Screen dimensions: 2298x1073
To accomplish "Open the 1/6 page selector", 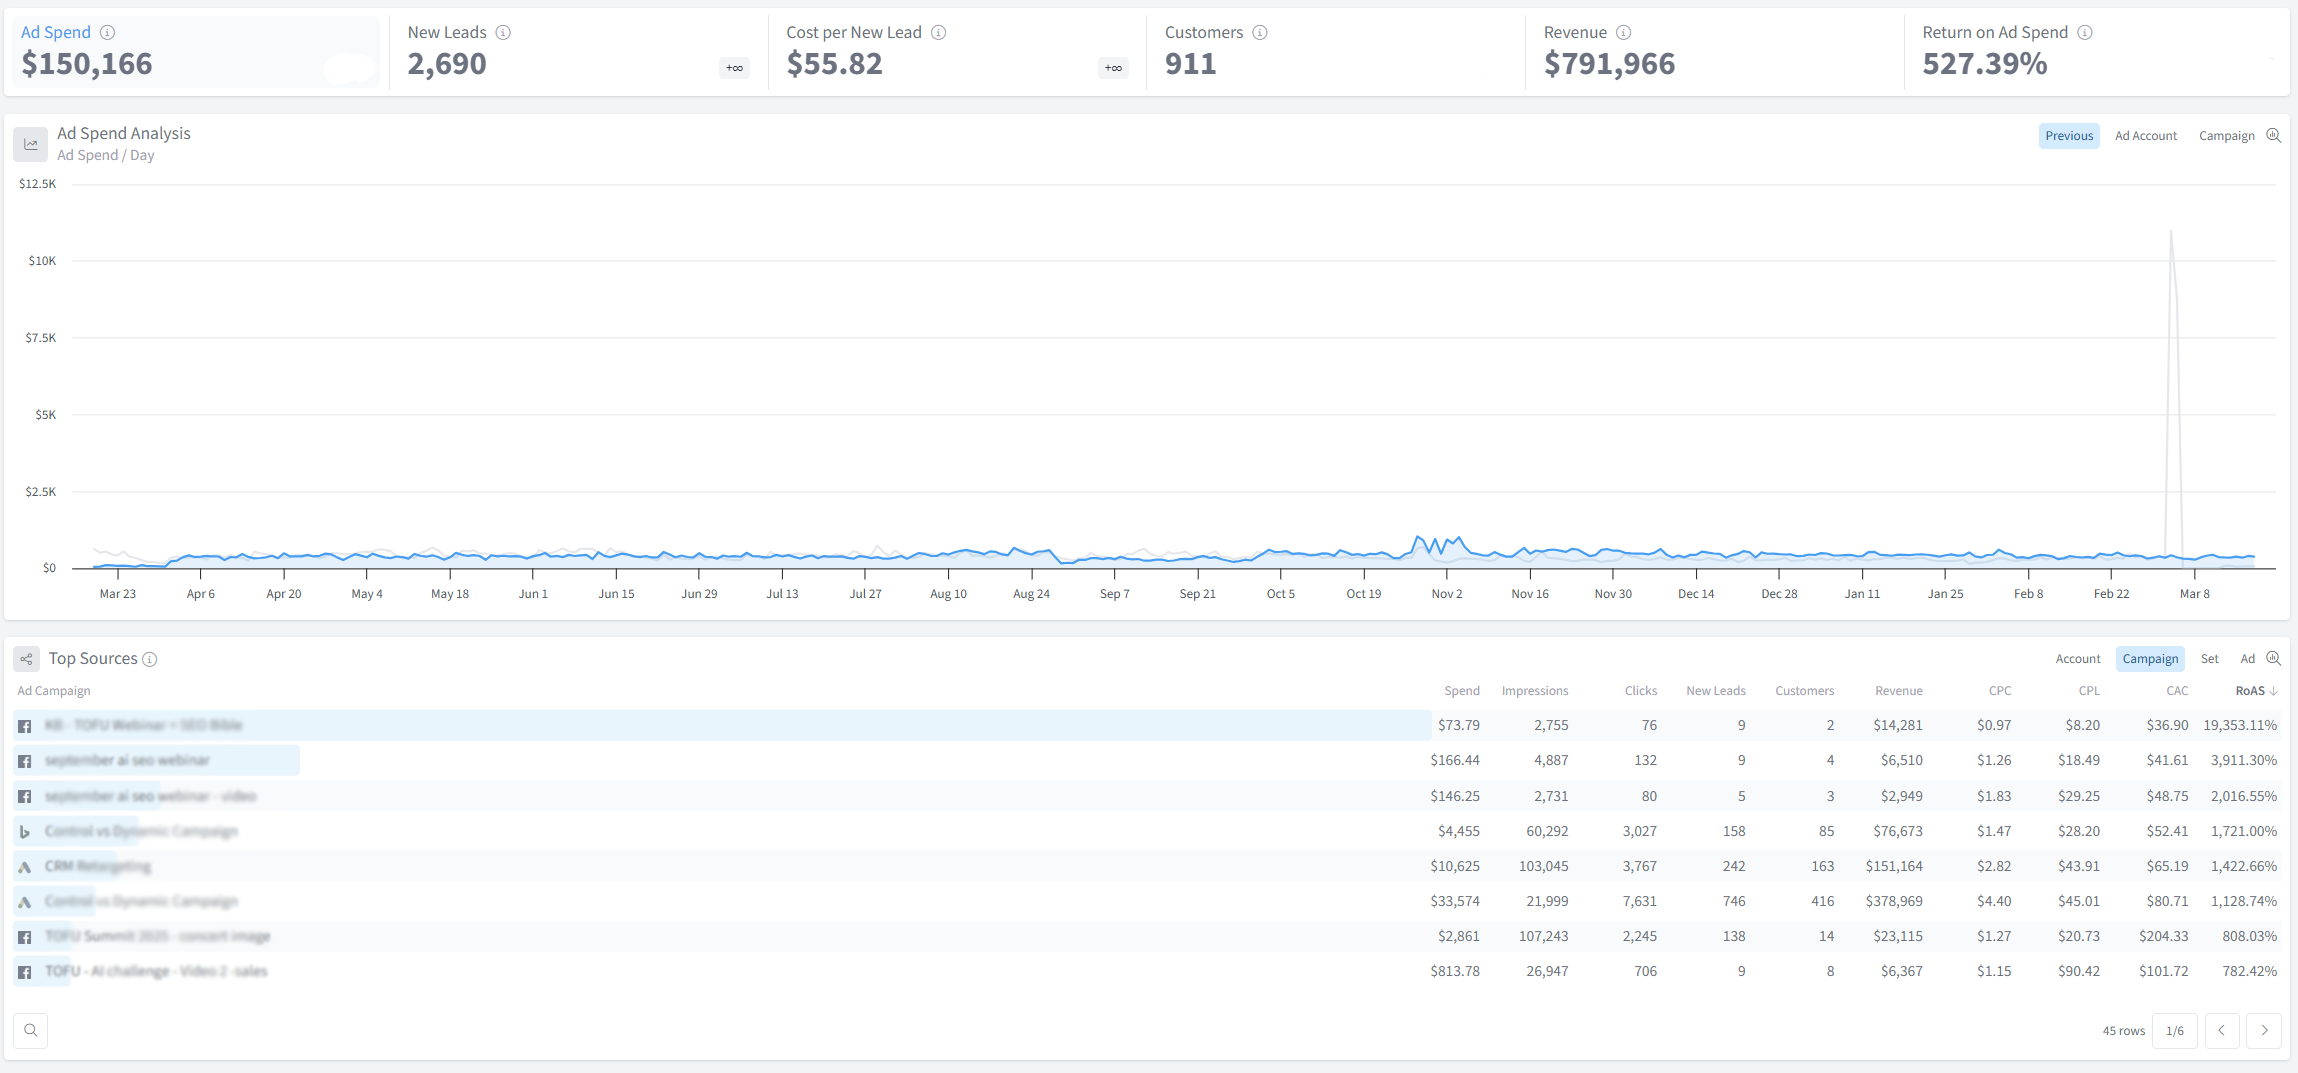I will pos(2175,1030).
